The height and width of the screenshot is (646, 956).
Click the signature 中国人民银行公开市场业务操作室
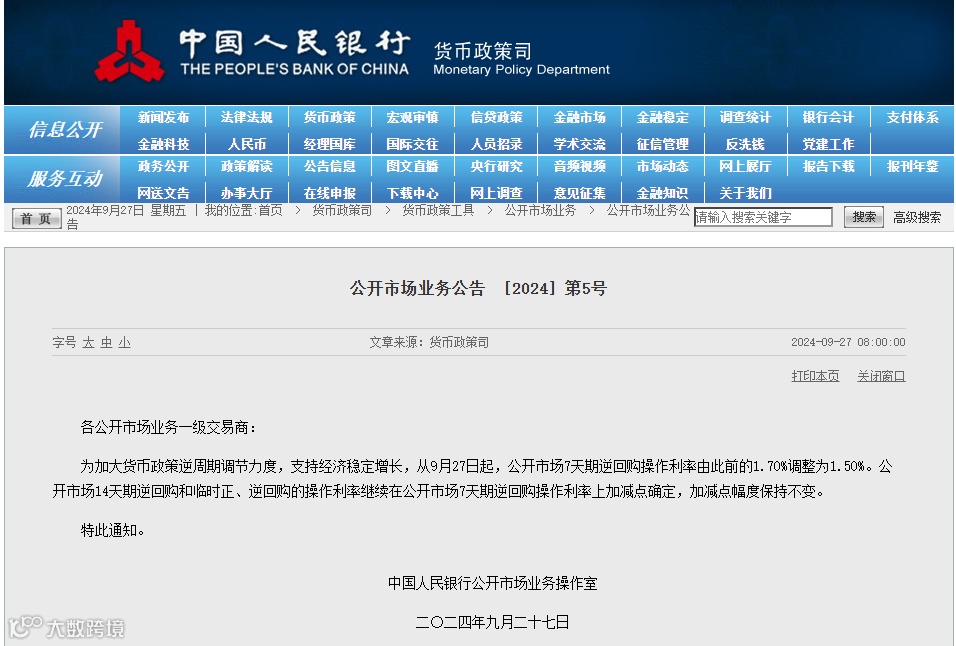493,583
